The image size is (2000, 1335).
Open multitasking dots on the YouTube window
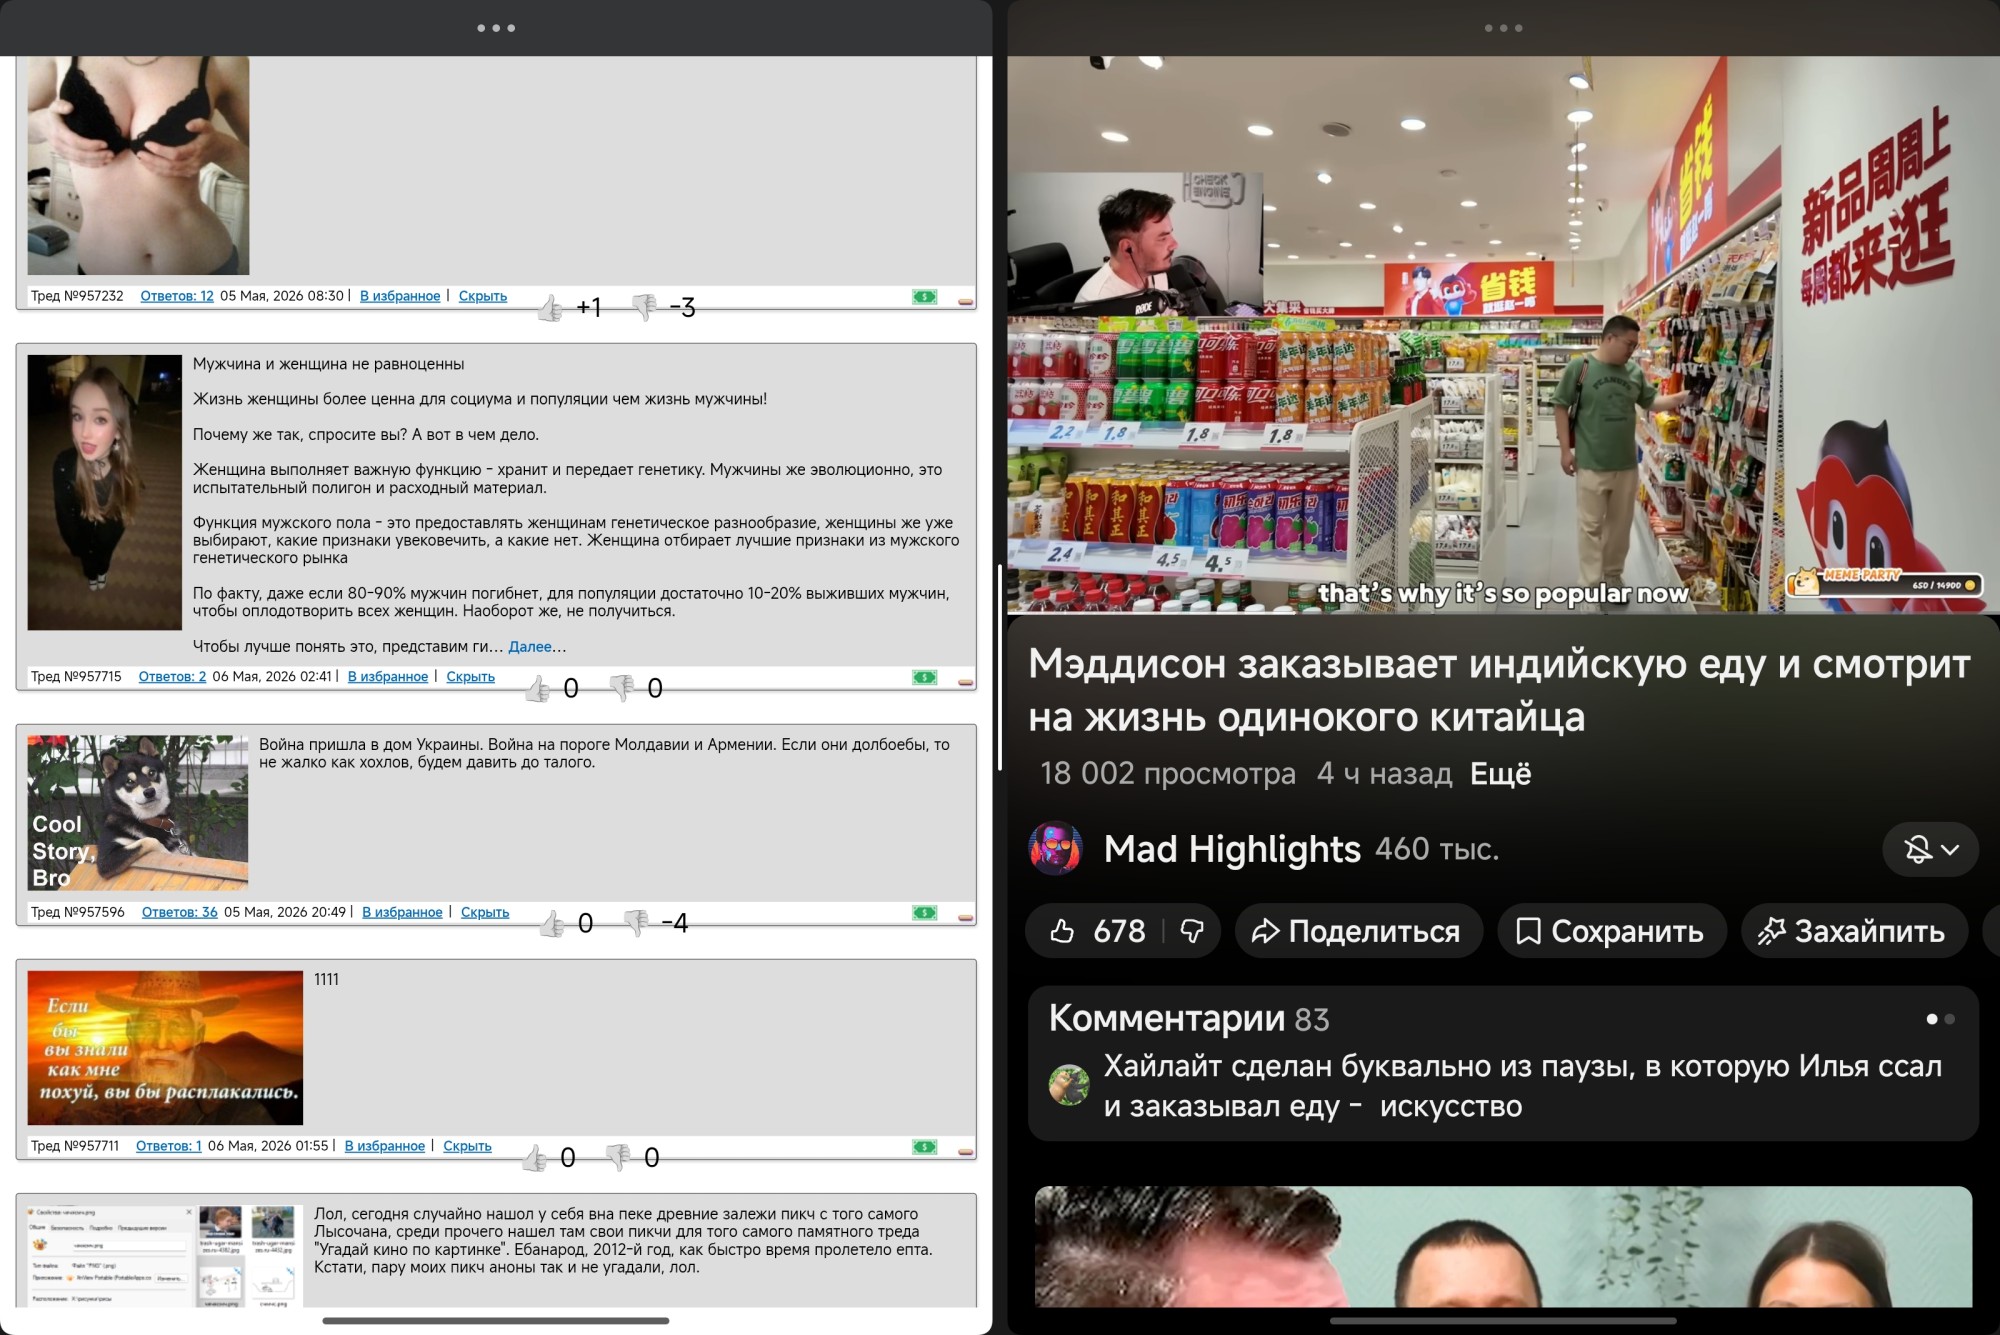(1504, 28)
